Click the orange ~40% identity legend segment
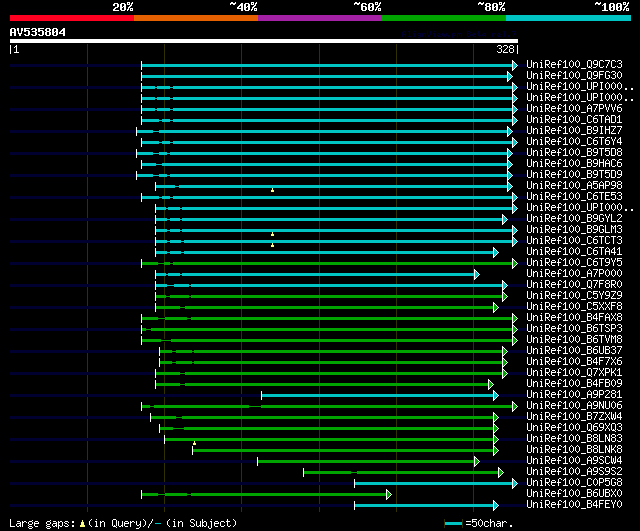The image size is (640, 531). pyautogui.click(x=196, y=18)
